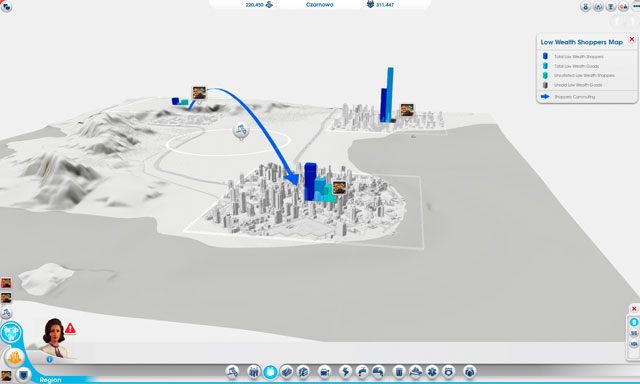
Task: Open the last data map icon in the bottom bar
Action: (x=470, y=372)
